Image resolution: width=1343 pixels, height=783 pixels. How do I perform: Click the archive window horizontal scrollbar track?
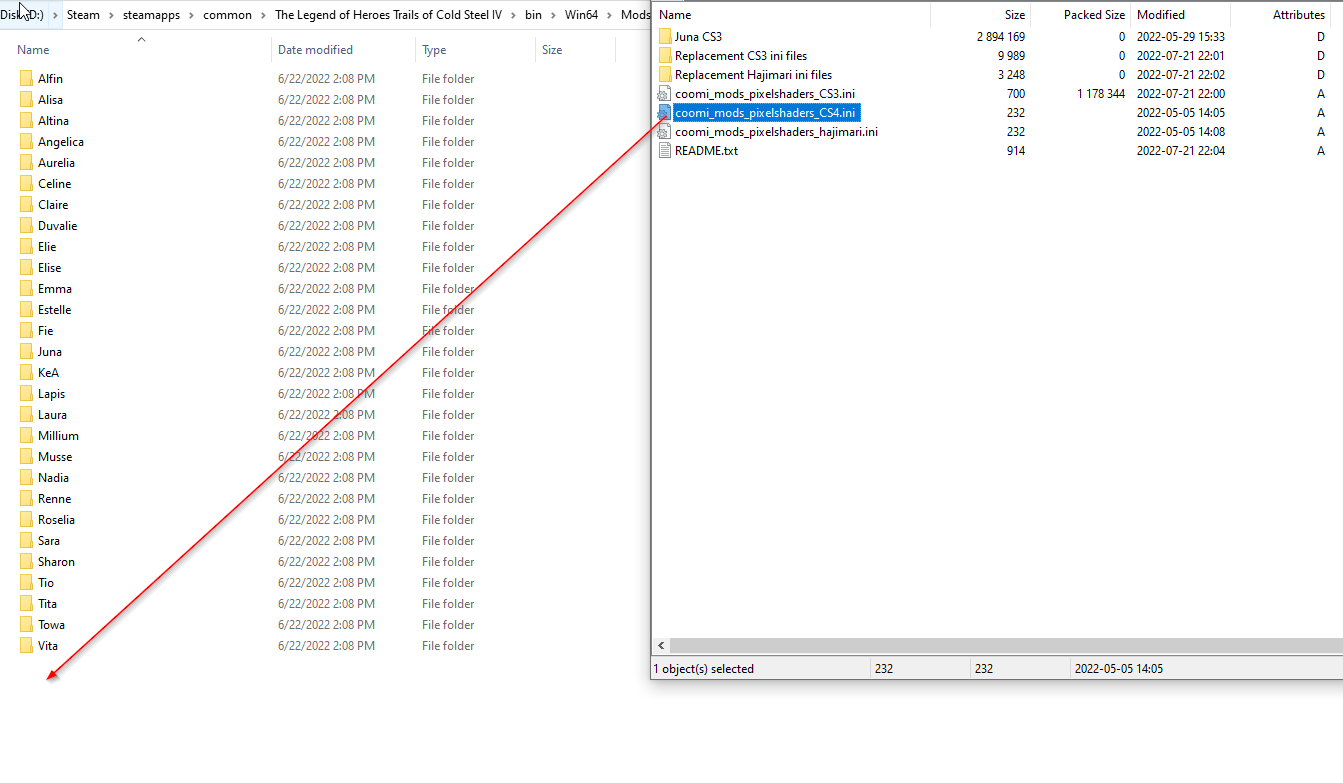[1006, 646]
